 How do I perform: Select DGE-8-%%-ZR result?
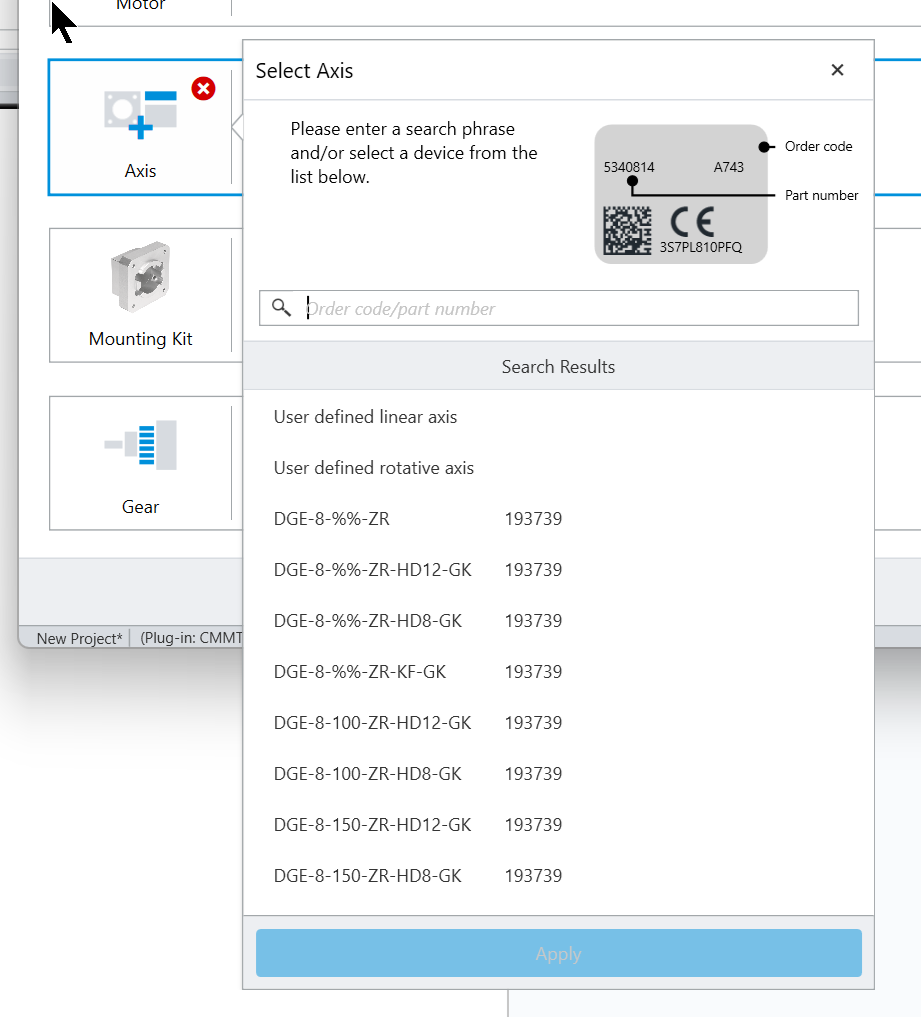pyautogui.click(x=559, y=519)
